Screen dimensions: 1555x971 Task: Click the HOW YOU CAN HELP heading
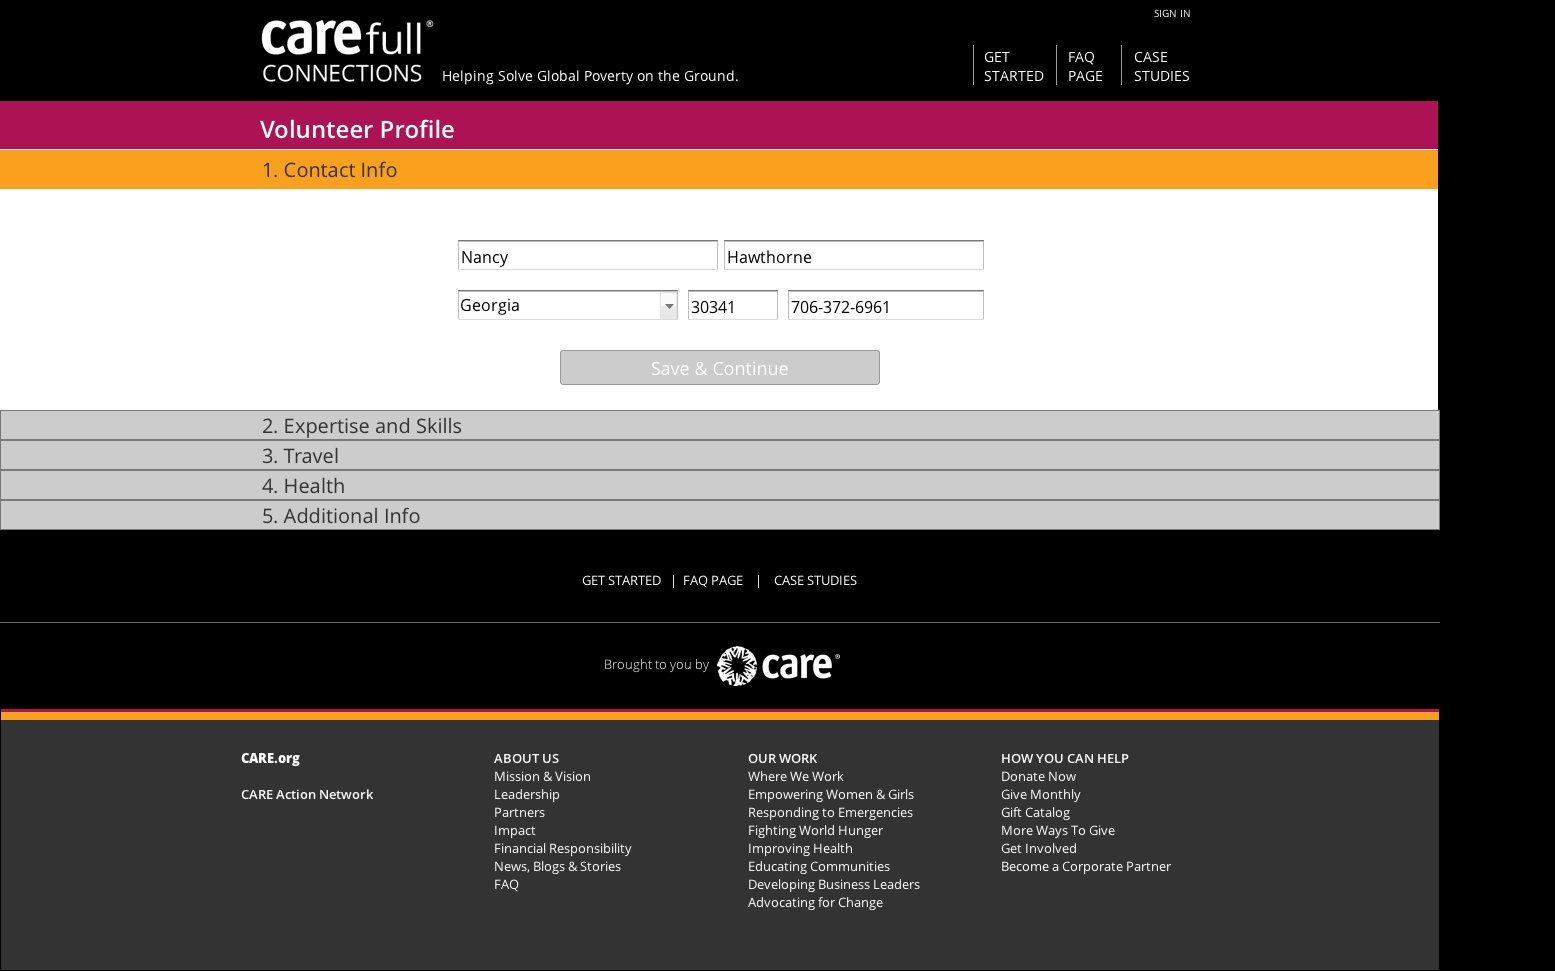(1065, 758)
